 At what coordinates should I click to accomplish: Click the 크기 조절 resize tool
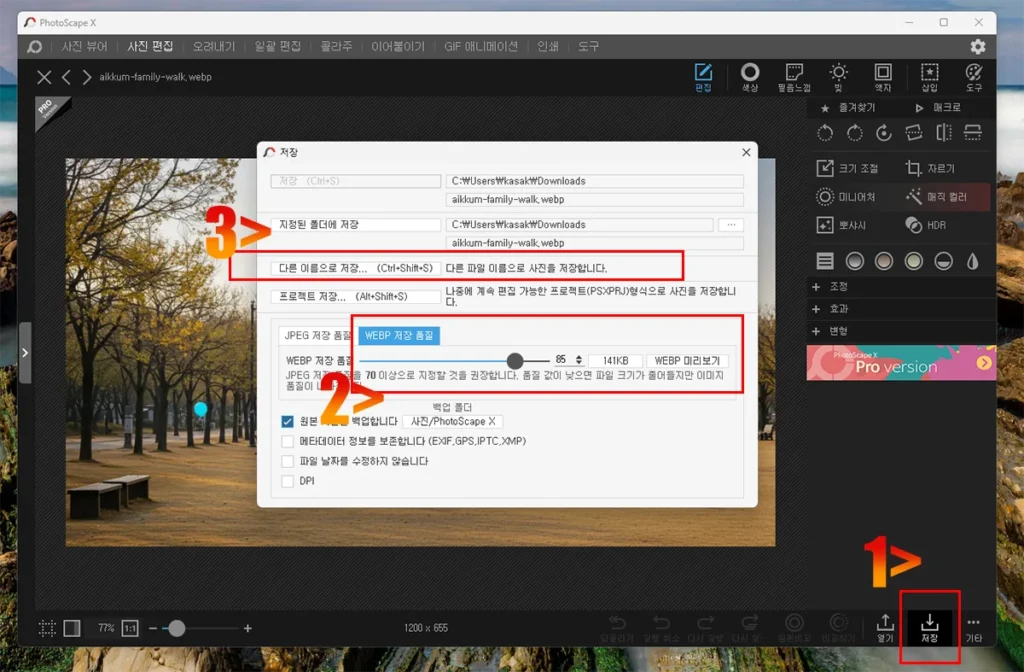pos(848,169)
